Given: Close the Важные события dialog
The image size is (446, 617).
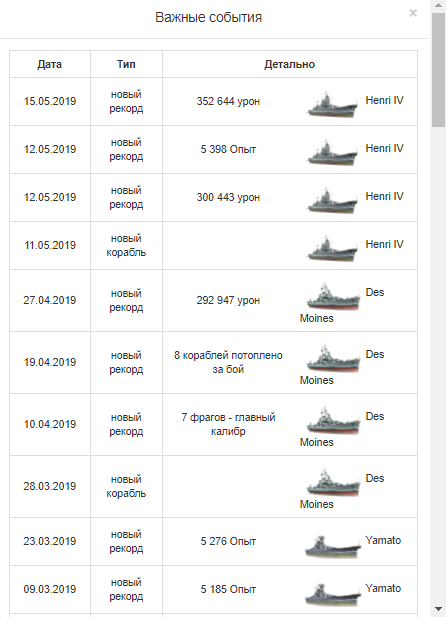Looking at the screenshot, I should (x=413, y=13).
